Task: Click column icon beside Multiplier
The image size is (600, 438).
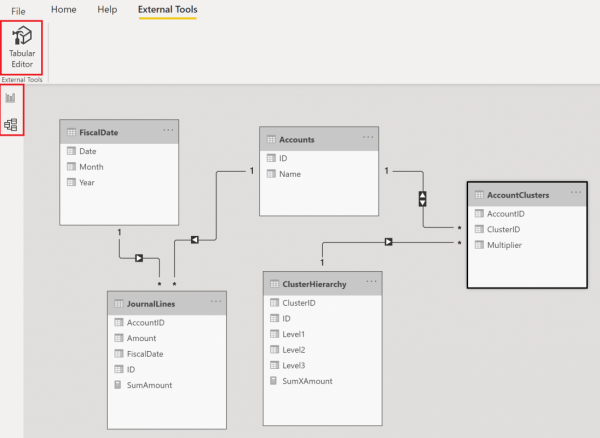Action: (479, 245)
